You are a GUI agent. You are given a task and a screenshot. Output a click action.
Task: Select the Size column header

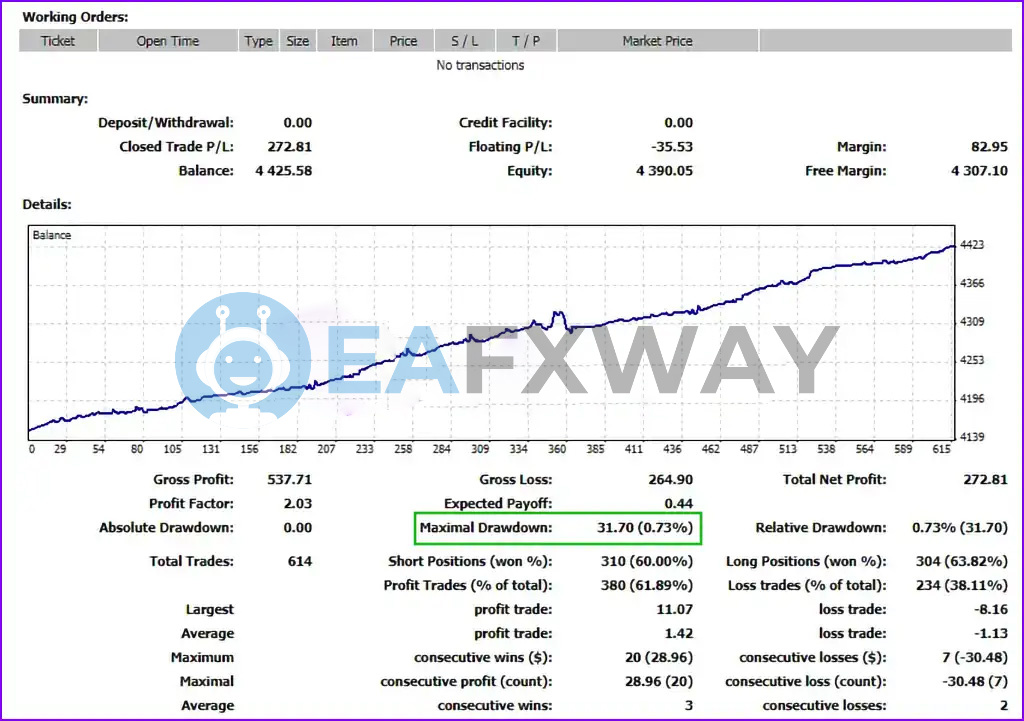coord(297,40)
